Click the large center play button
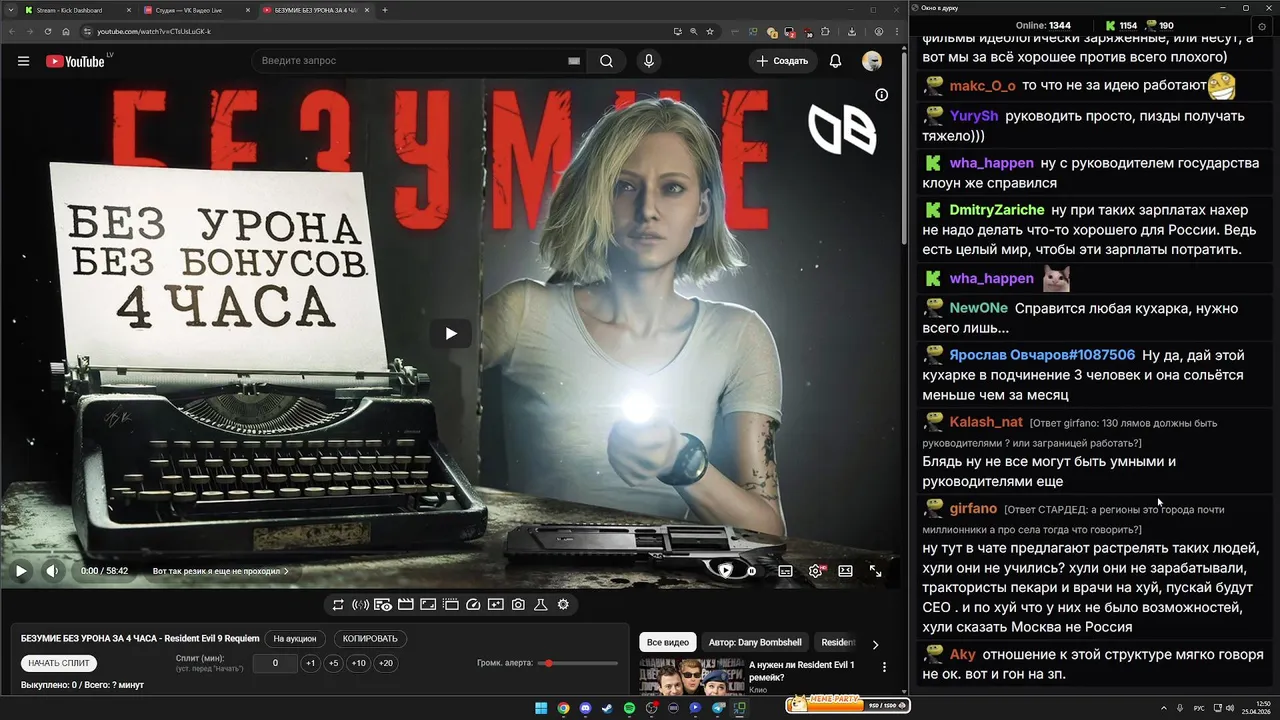 pyautogui.click(x=451, y=334)
